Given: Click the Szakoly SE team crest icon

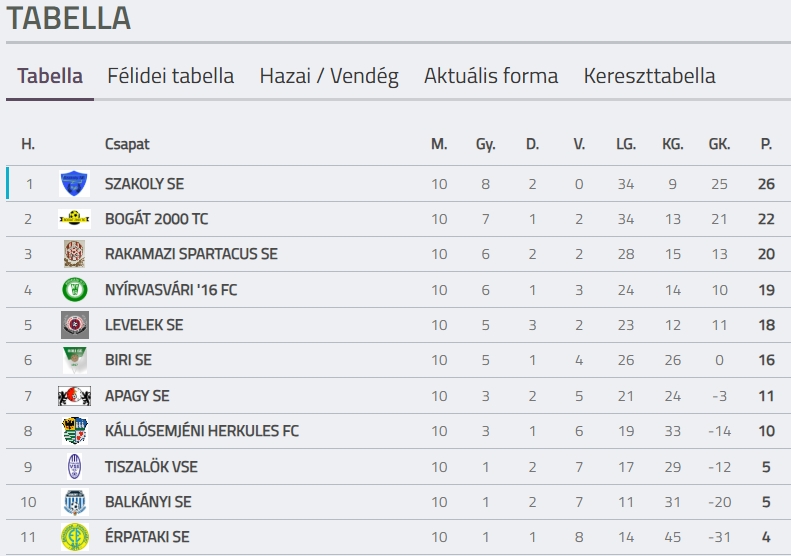Looking at the screenshot, I should (74, 184).
